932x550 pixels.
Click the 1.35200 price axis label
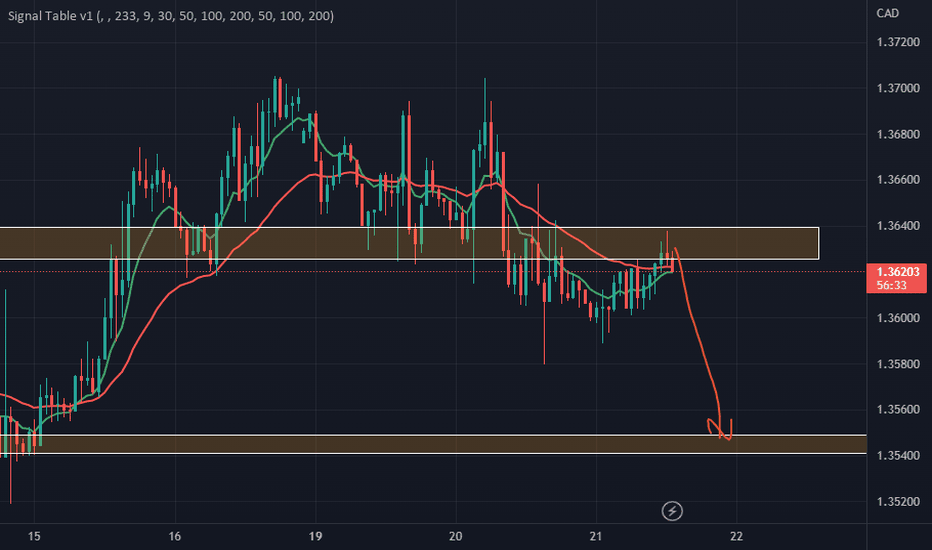(898, 502)
